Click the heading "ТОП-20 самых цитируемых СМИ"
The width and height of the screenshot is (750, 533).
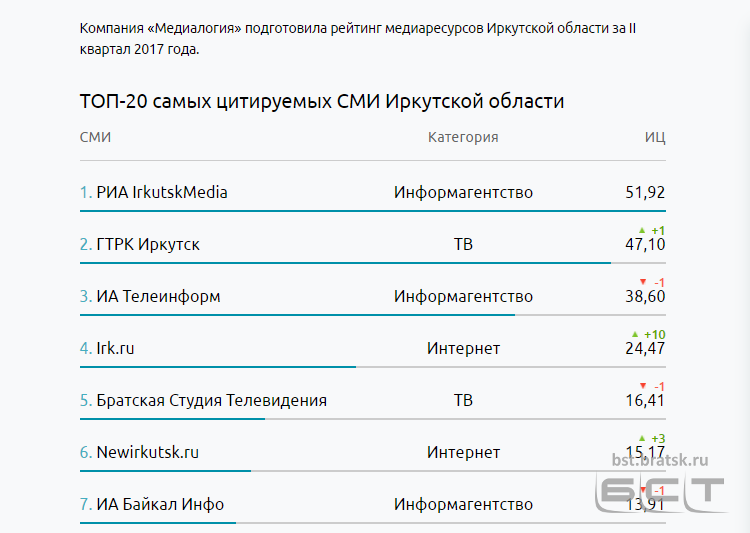322,101
